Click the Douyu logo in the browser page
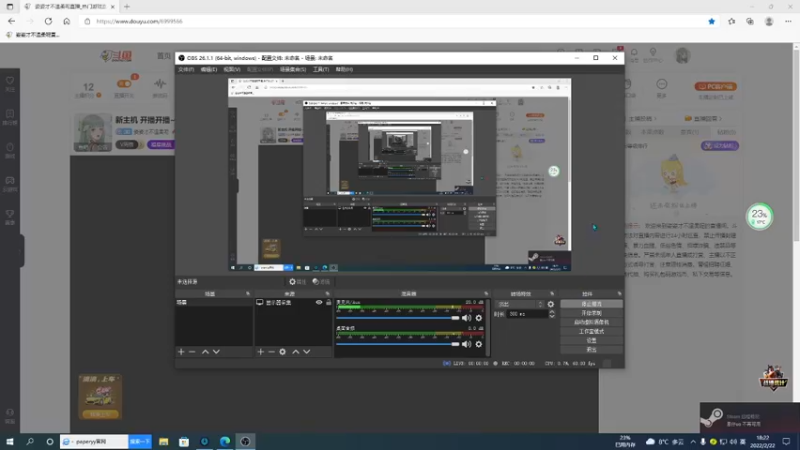 [116, 56]
